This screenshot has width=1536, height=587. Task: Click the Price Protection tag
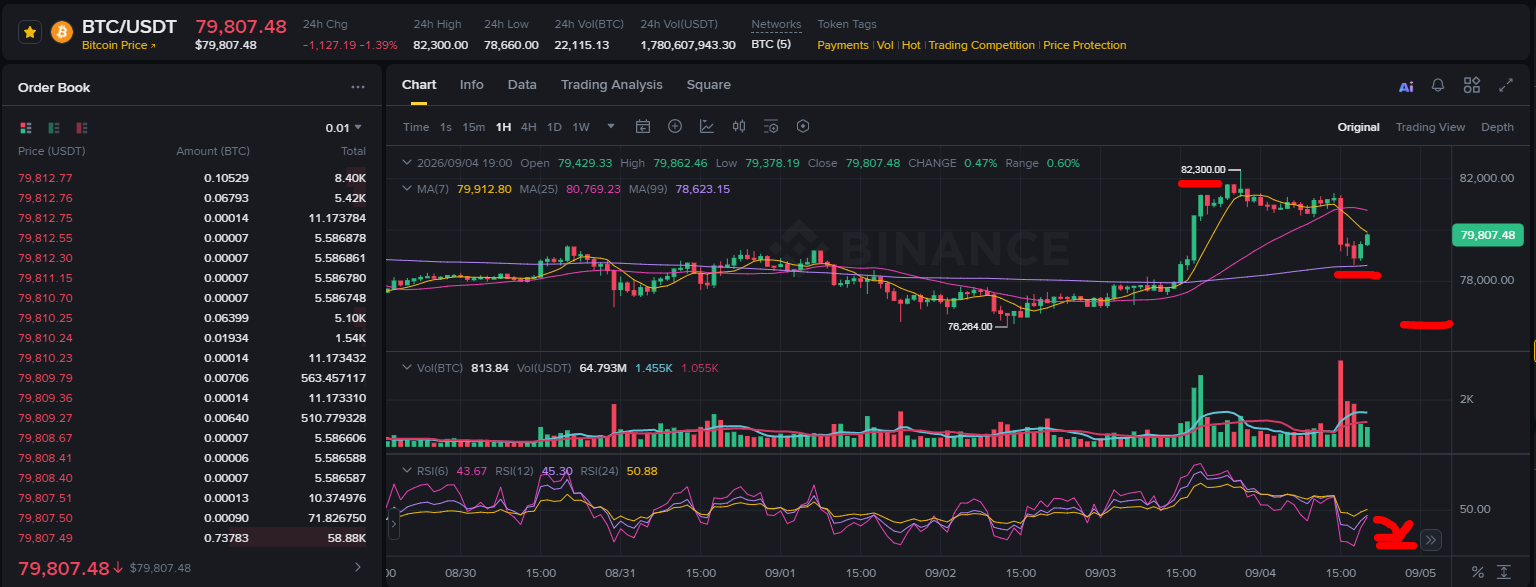point(1085,45)
